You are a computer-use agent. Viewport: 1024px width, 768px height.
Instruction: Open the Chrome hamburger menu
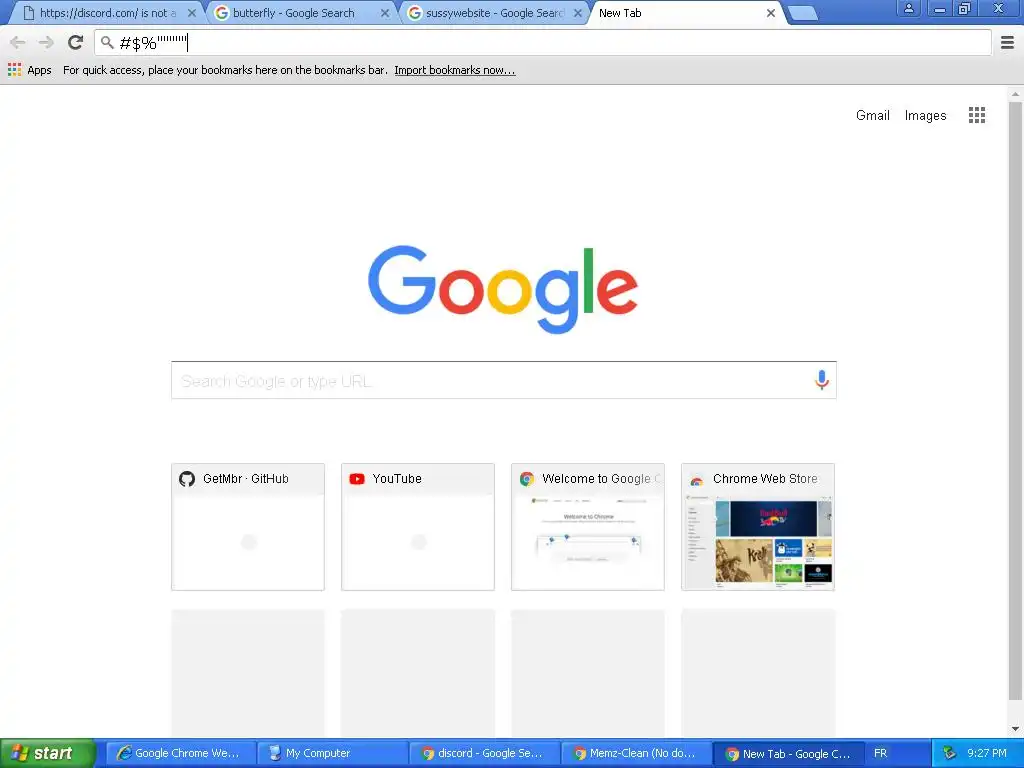tap(1007, 43)
